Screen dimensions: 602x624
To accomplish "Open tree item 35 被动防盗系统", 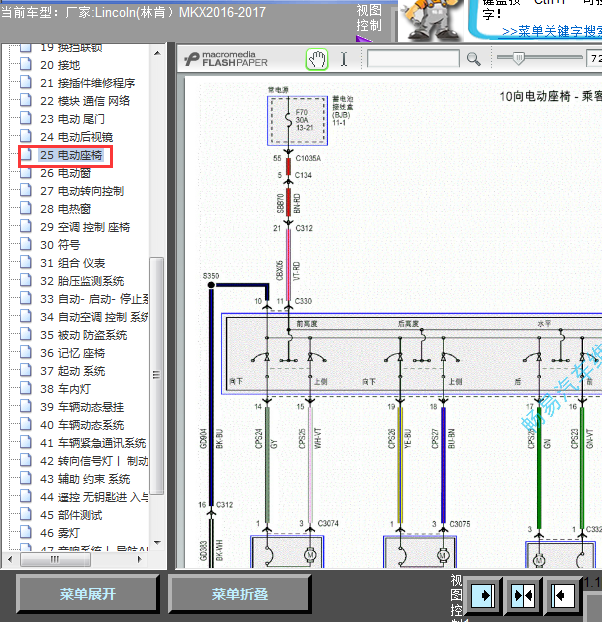I will (84, 335).
